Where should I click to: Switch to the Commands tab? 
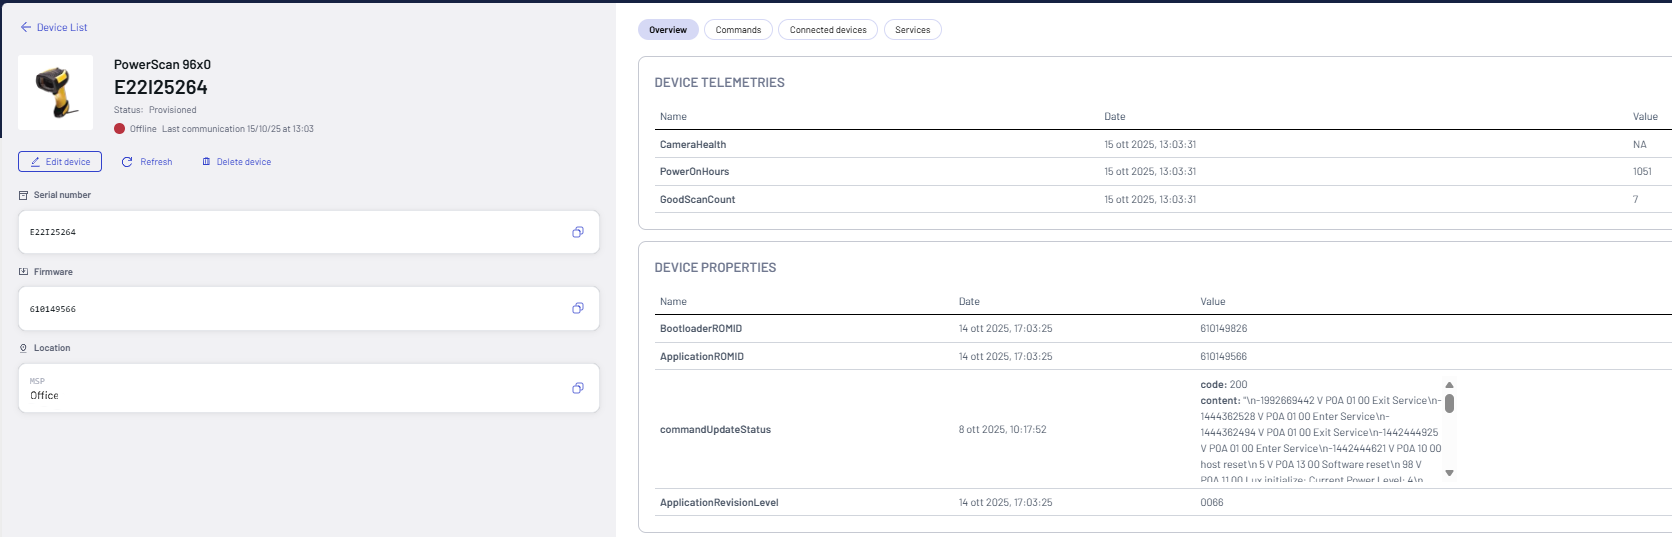(x=739, y=30)
